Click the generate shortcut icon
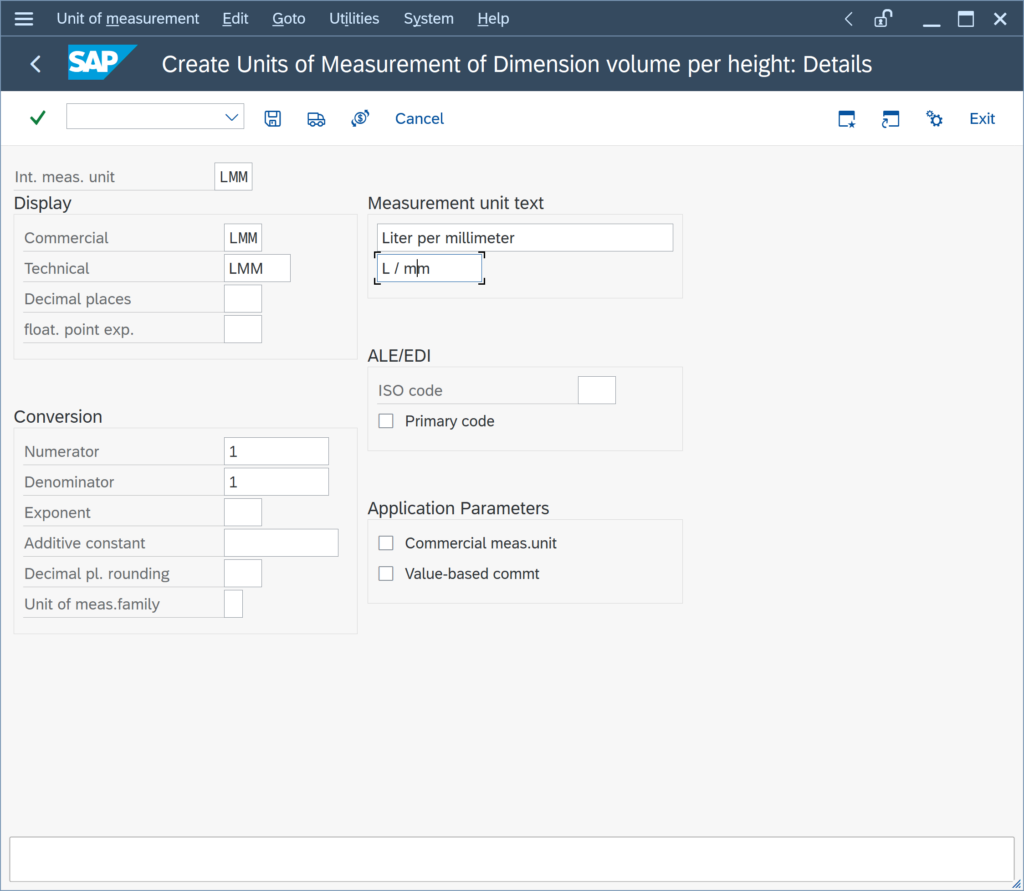 [x=890, y=119]
